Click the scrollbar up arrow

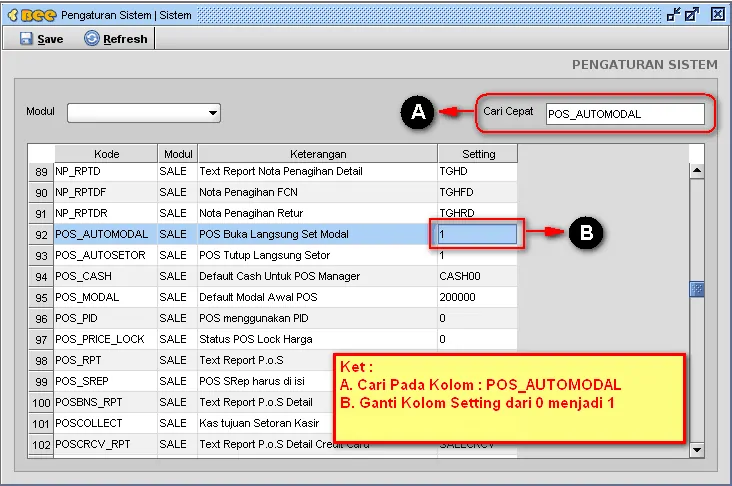697,170
